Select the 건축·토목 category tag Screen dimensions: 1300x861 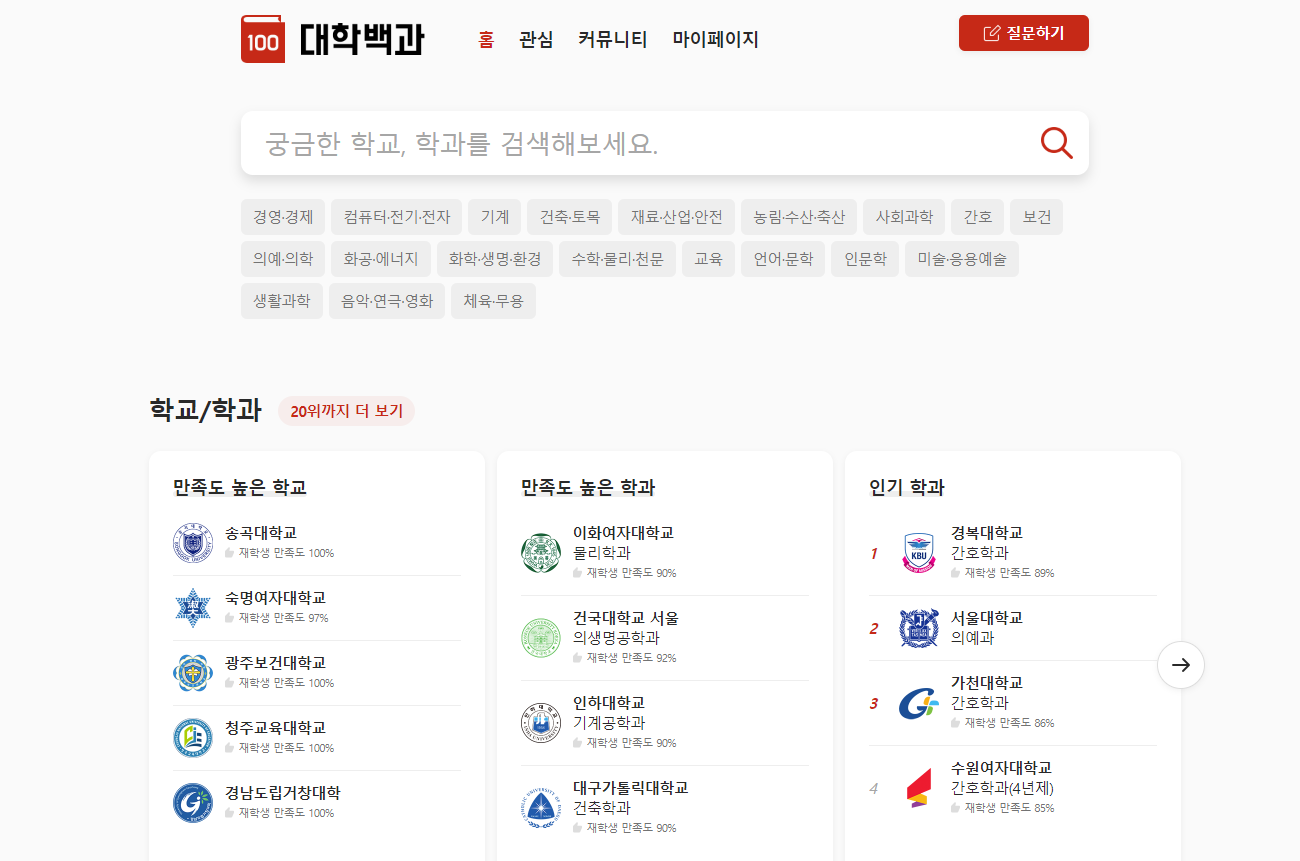click(570, 217)
